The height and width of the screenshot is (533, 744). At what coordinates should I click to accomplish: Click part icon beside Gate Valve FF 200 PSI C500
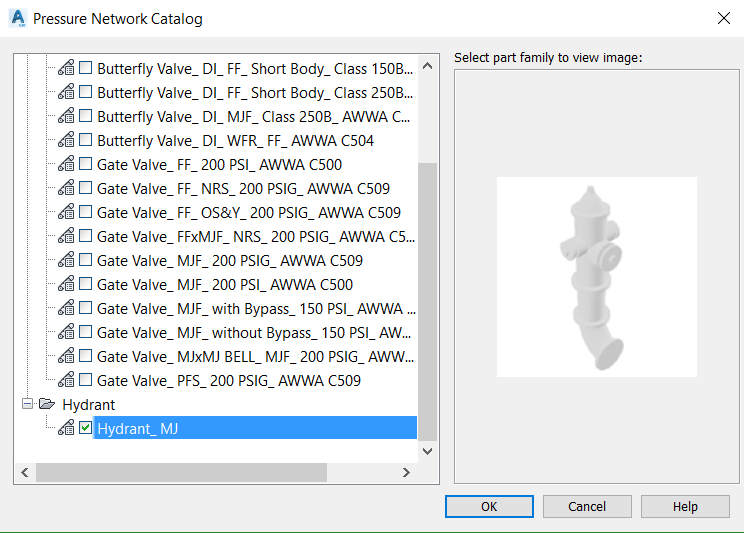click(x=66, y=164)
